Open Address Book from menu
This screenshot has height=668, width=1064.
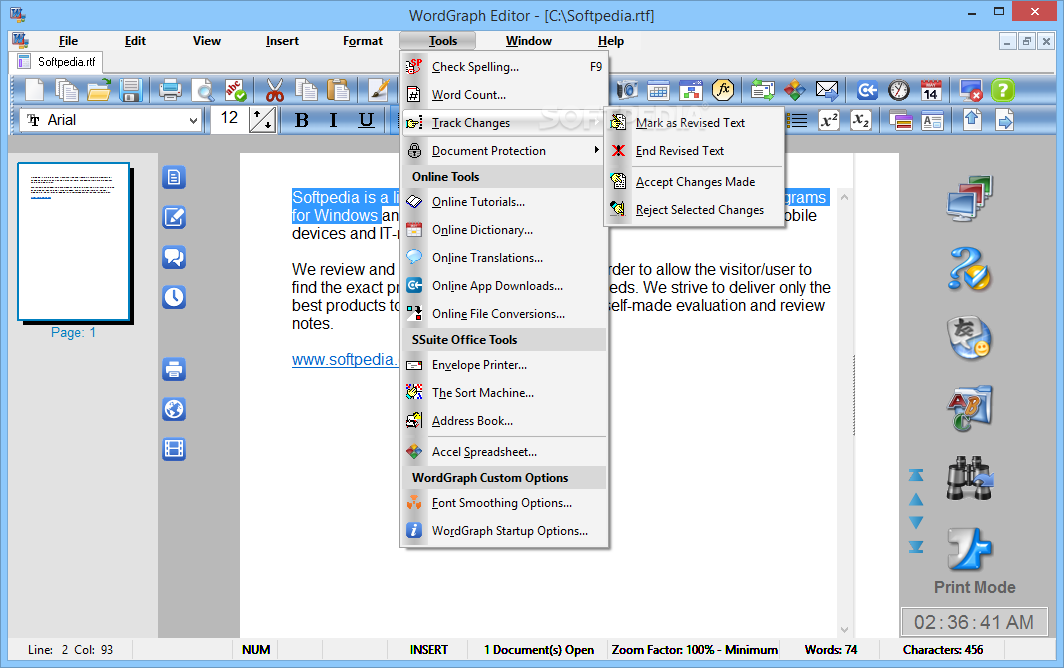coord(504,421)
